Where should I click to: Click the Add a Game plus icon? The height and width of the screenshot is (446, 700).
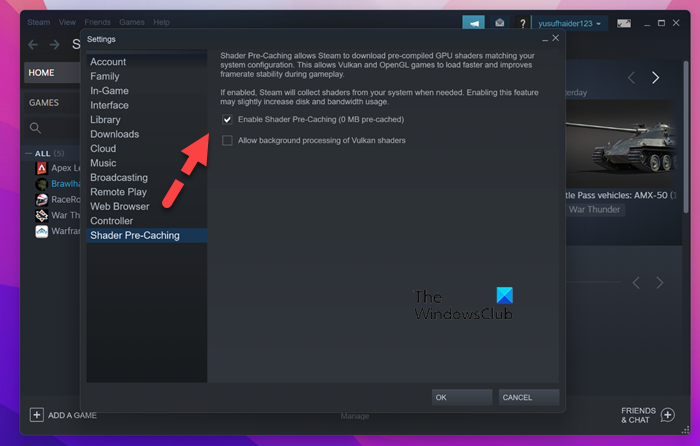pos(37,415)
